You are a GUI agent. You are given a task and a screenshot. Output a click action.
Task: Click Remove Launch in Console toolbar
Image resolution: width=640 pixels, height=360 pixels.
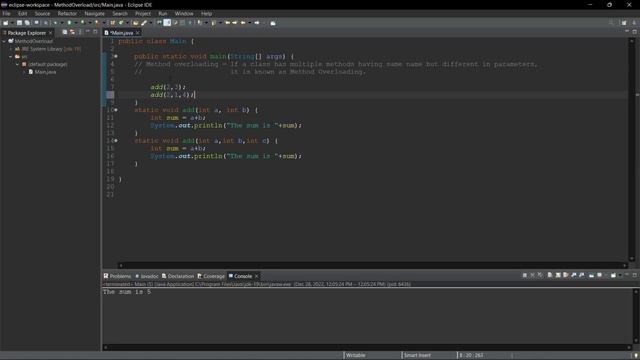533,276
